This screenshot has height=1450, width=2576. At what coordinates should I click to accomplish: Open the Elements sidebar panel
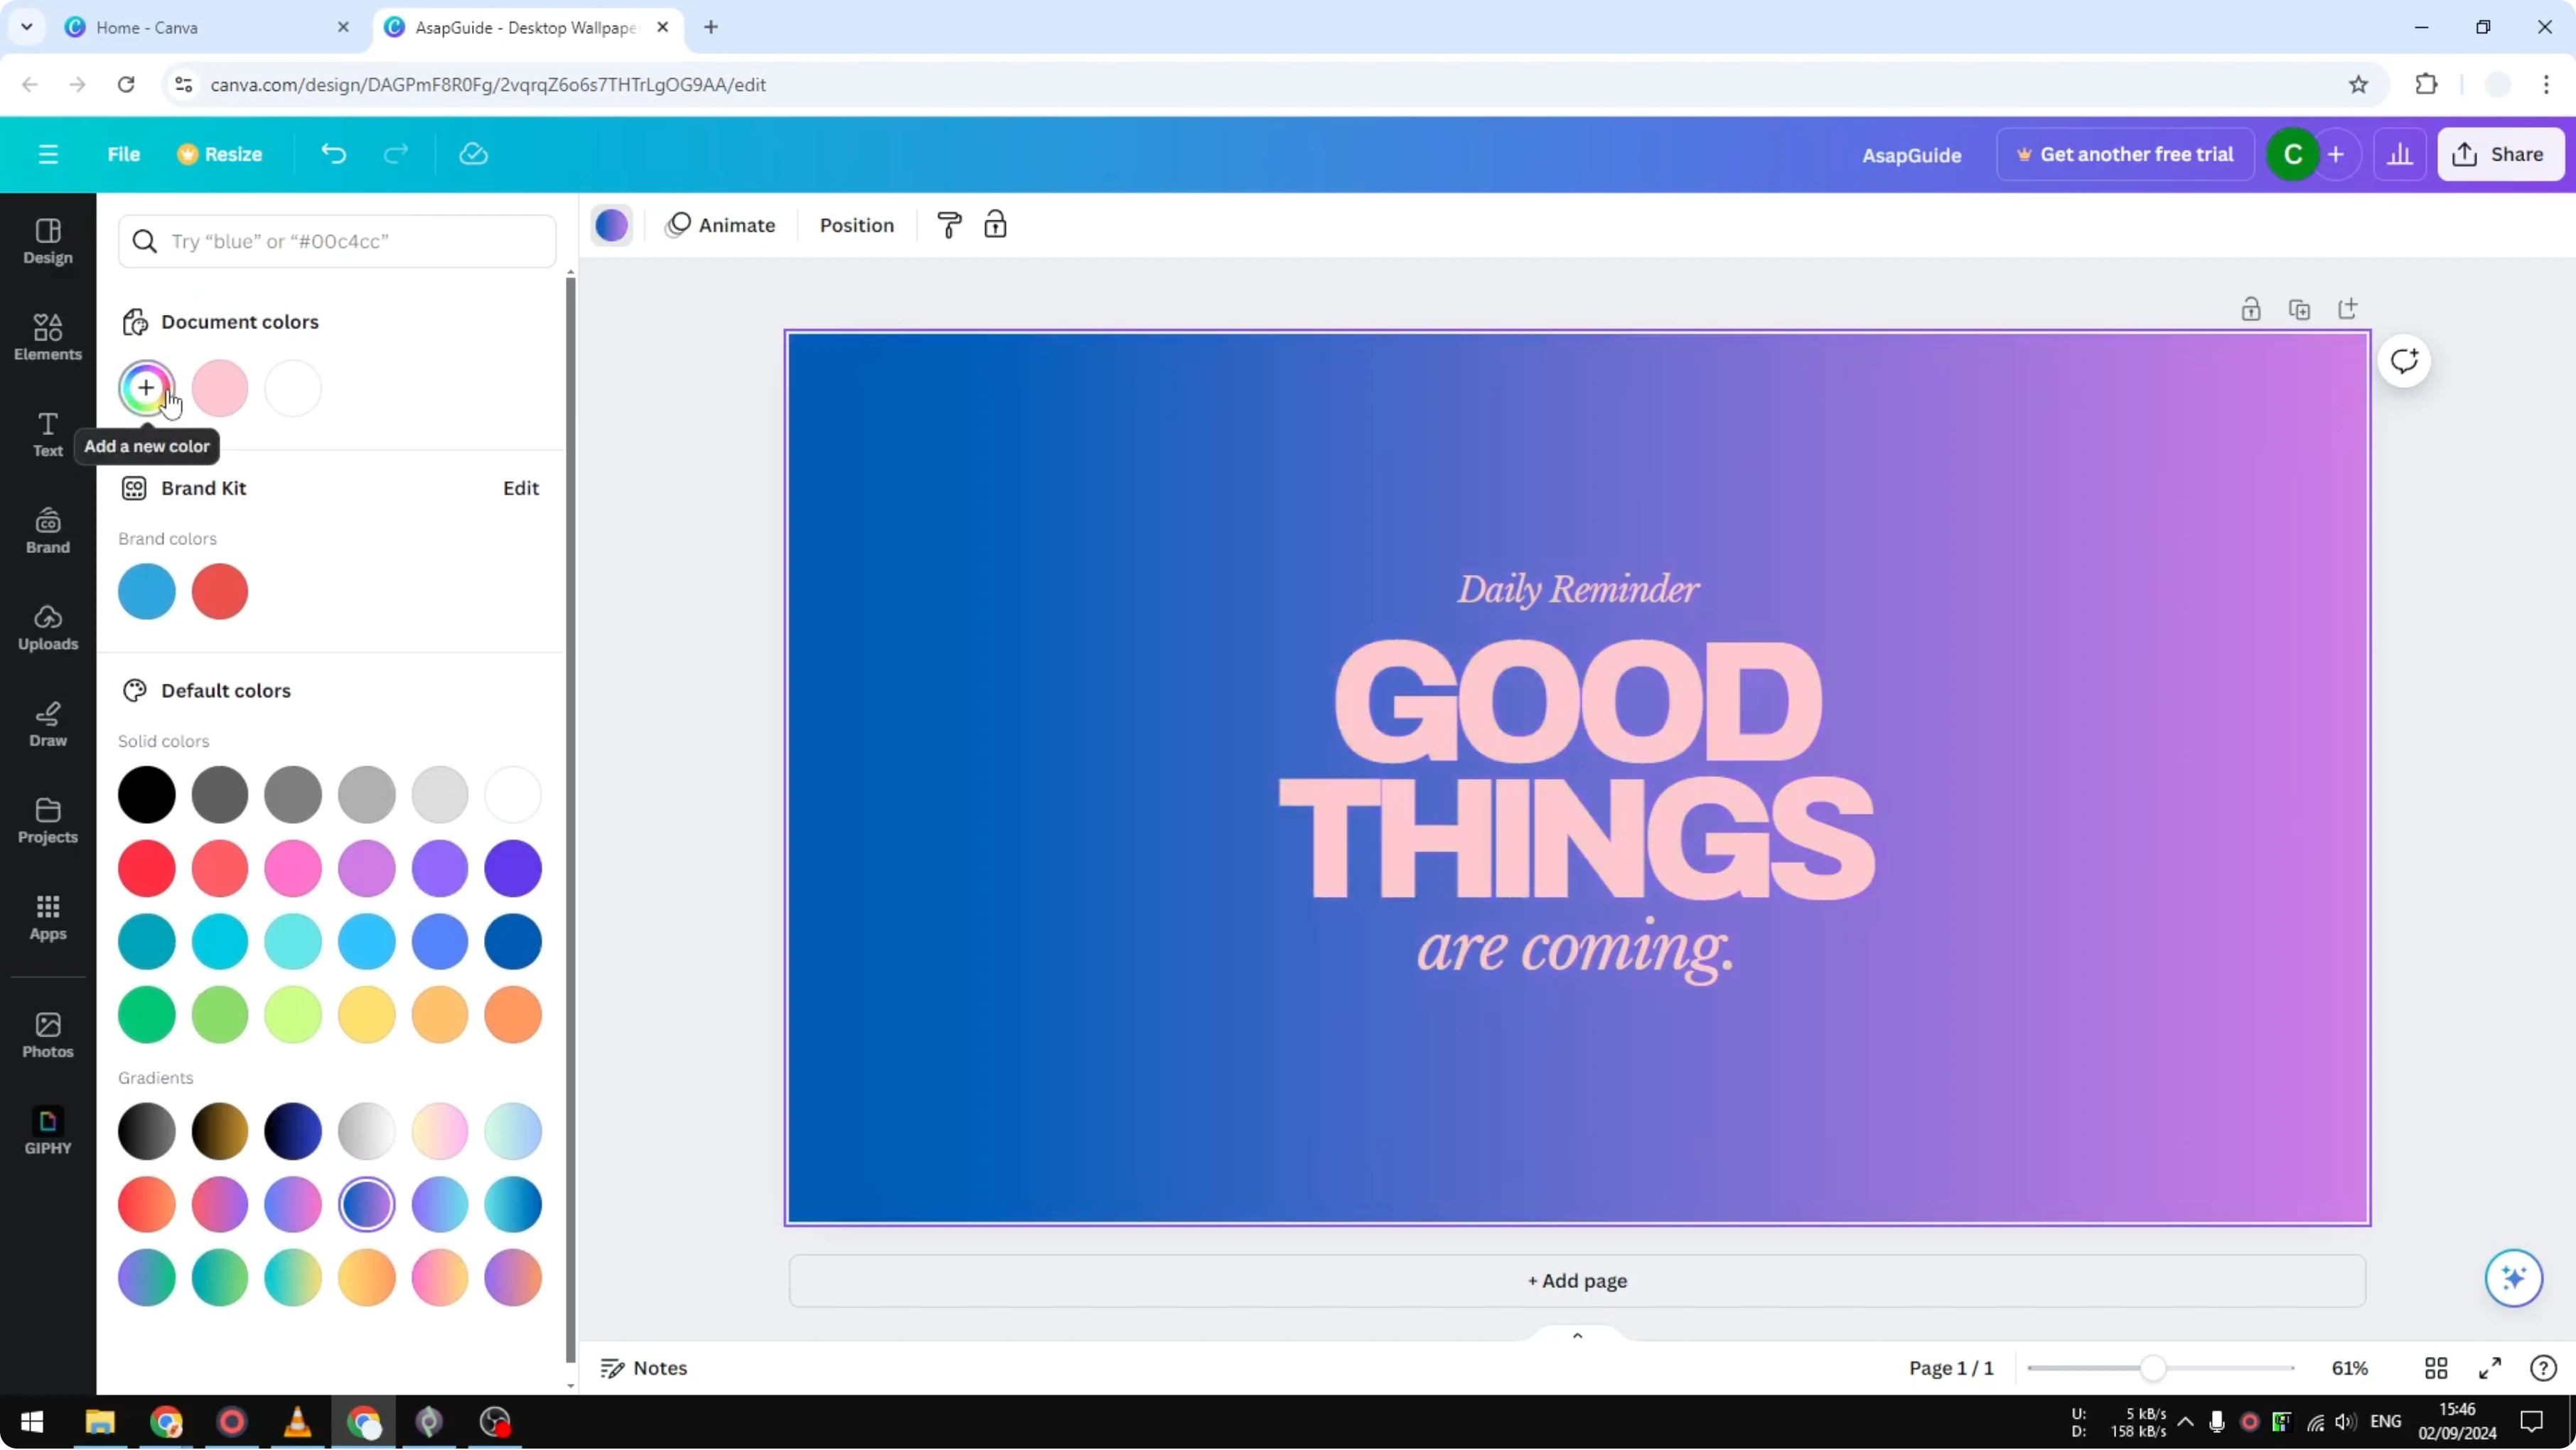(x=48, y=337)
